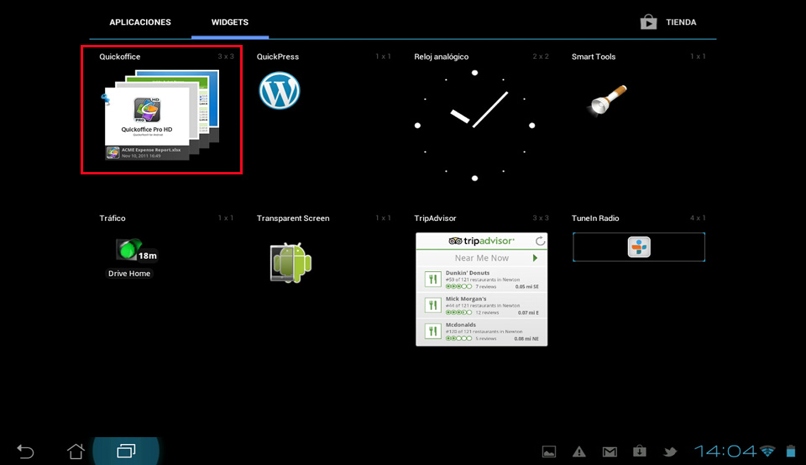806x465 pixels.
Task: Select the Dunkin' Donuts restaurant entry
Action: pos(482,280)
